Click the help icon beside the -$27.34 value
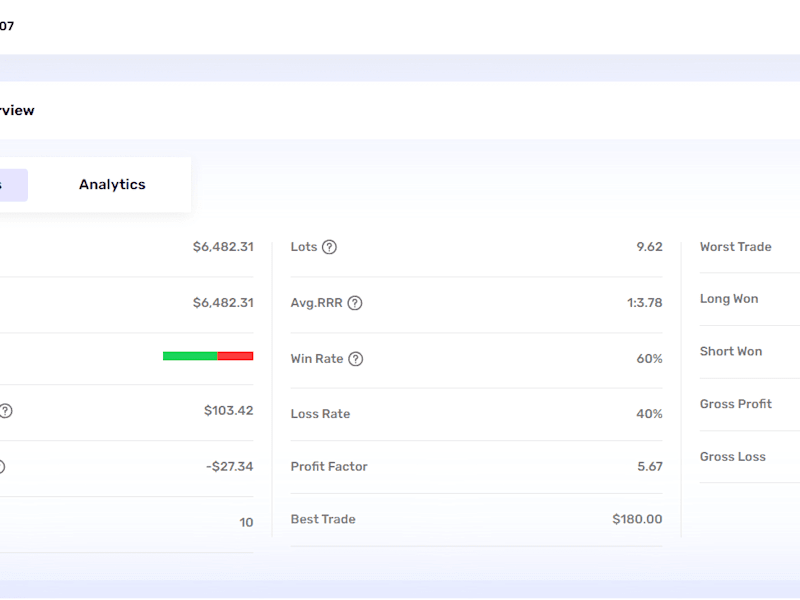Screen dimensions: 800x600 tap(2, 467)
